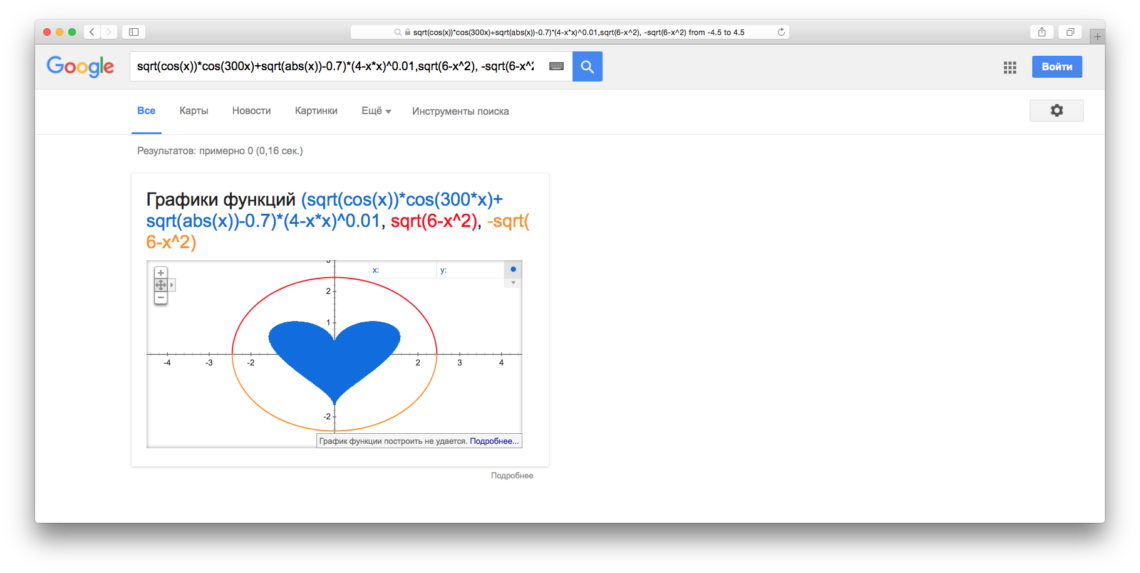Open the Google apps grid
This screenshot has height=573, width=1140.
click(x=1010, y=67)
